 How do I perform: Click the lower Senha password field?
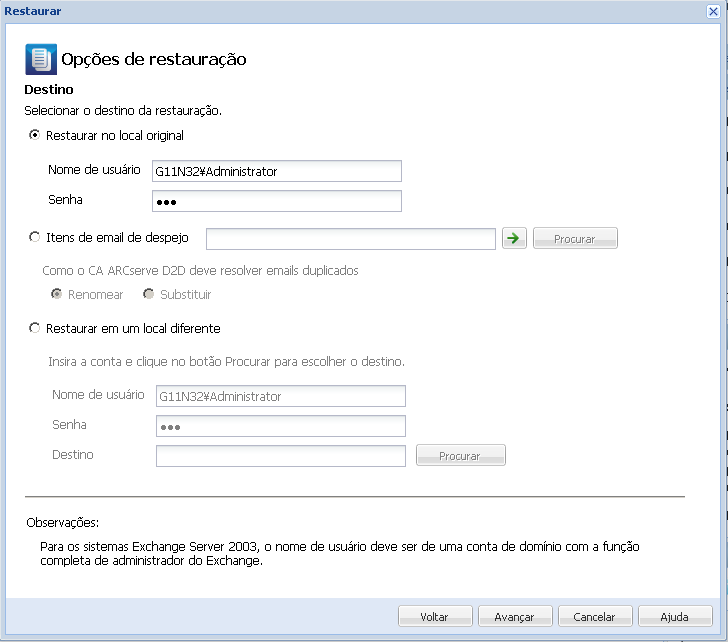(x=280, y=426)
